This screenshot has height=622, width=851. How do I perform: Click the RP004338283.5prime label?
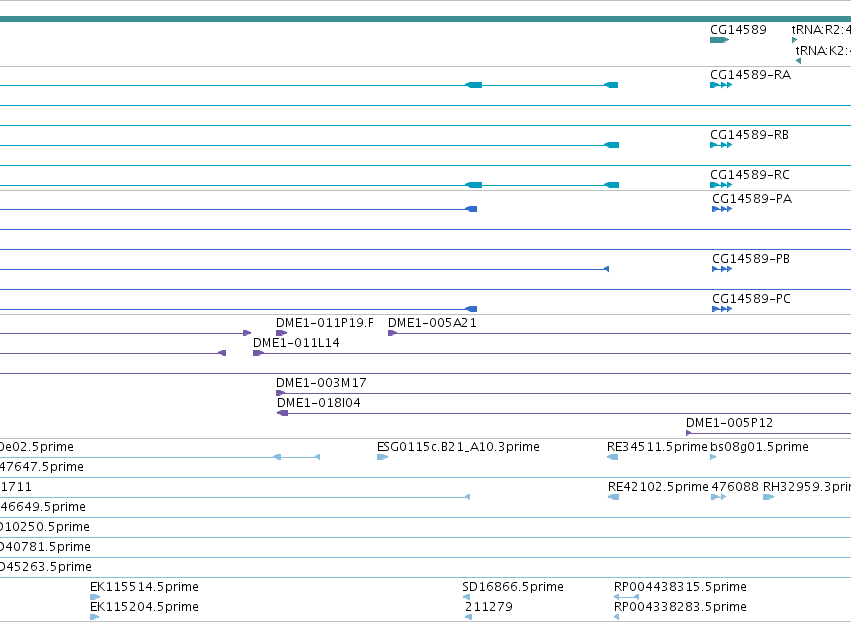pyautogui.click(x=680, y=607)
